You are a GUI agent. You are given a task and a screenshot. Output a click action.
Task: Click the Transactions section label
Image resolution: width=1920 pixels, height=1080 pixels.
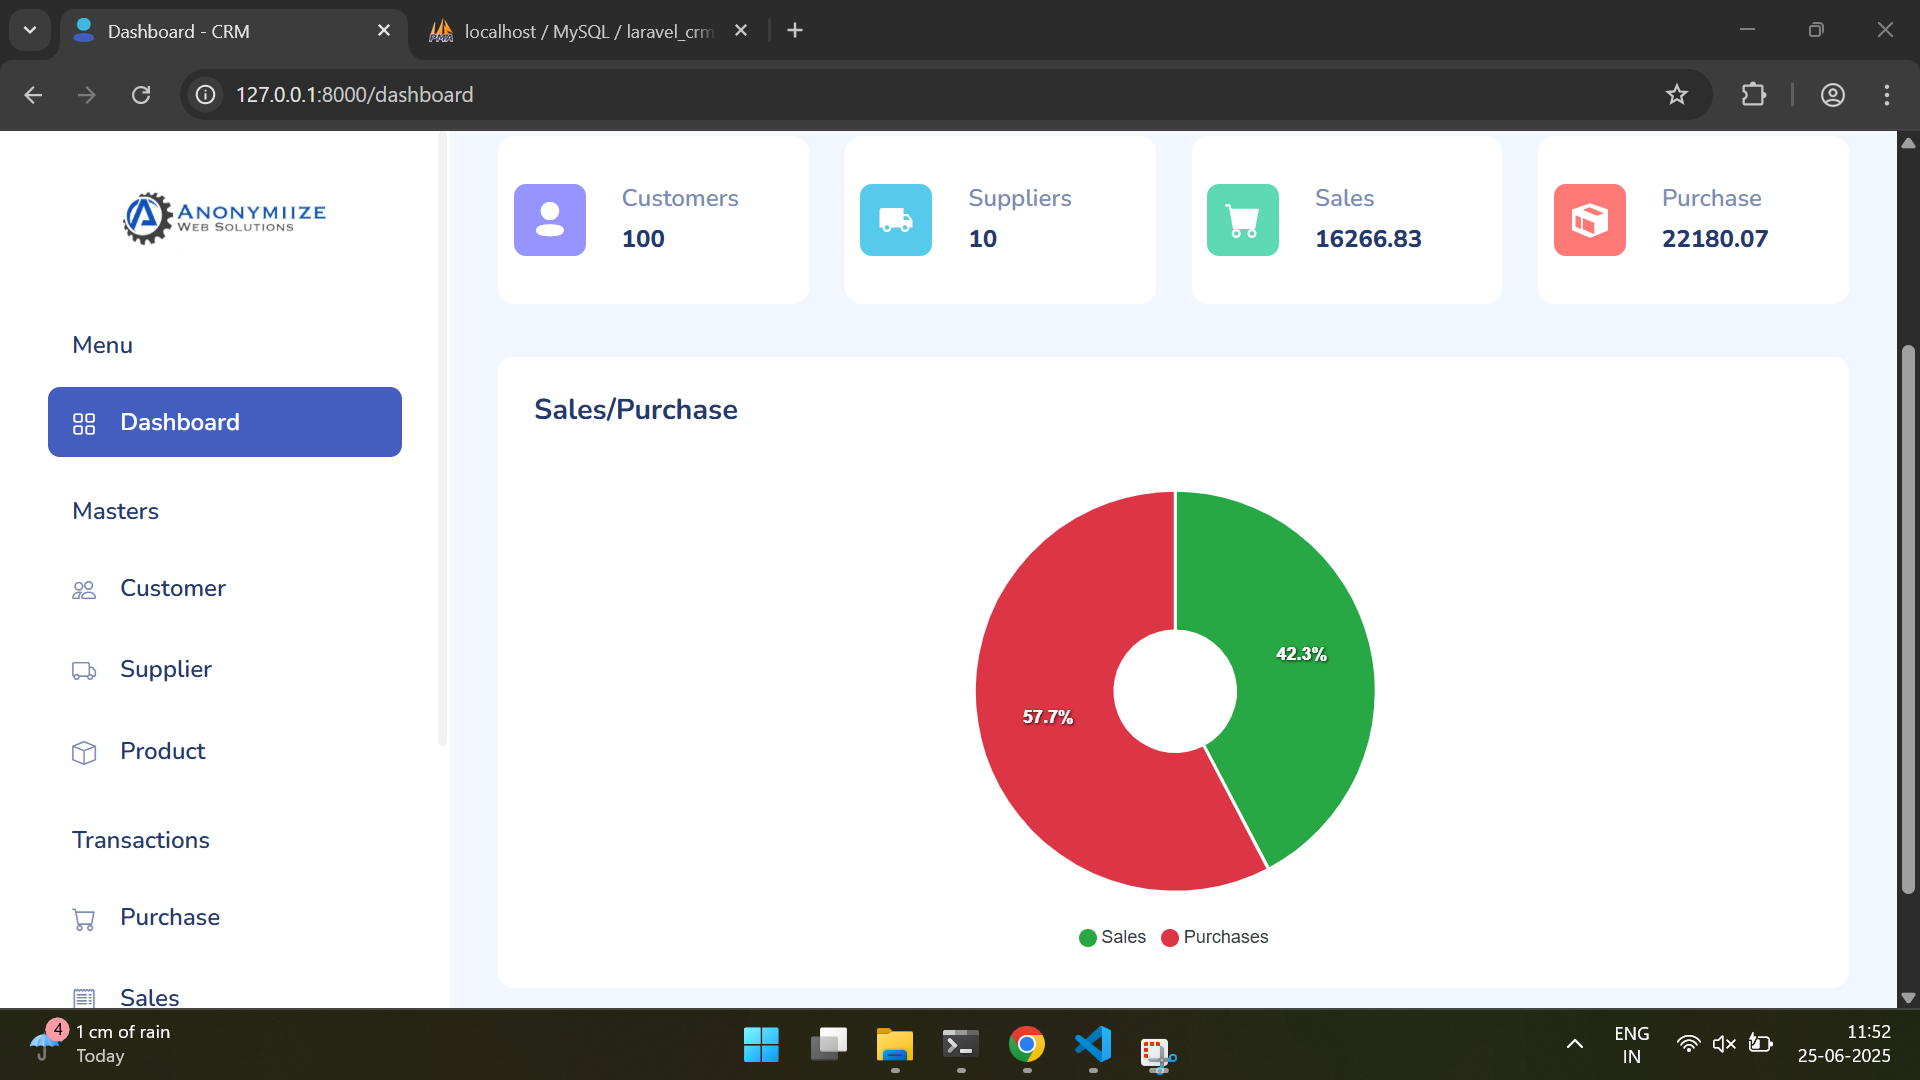(141, 840)
